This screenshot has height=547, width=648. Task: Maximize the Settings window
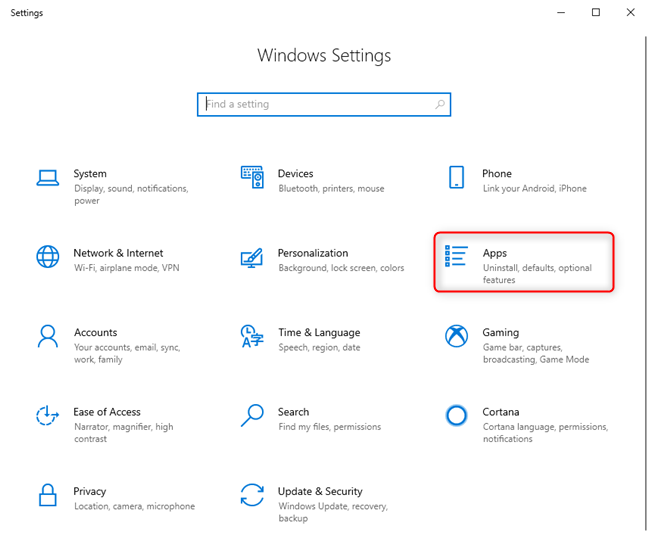click(x=596, y=12)
